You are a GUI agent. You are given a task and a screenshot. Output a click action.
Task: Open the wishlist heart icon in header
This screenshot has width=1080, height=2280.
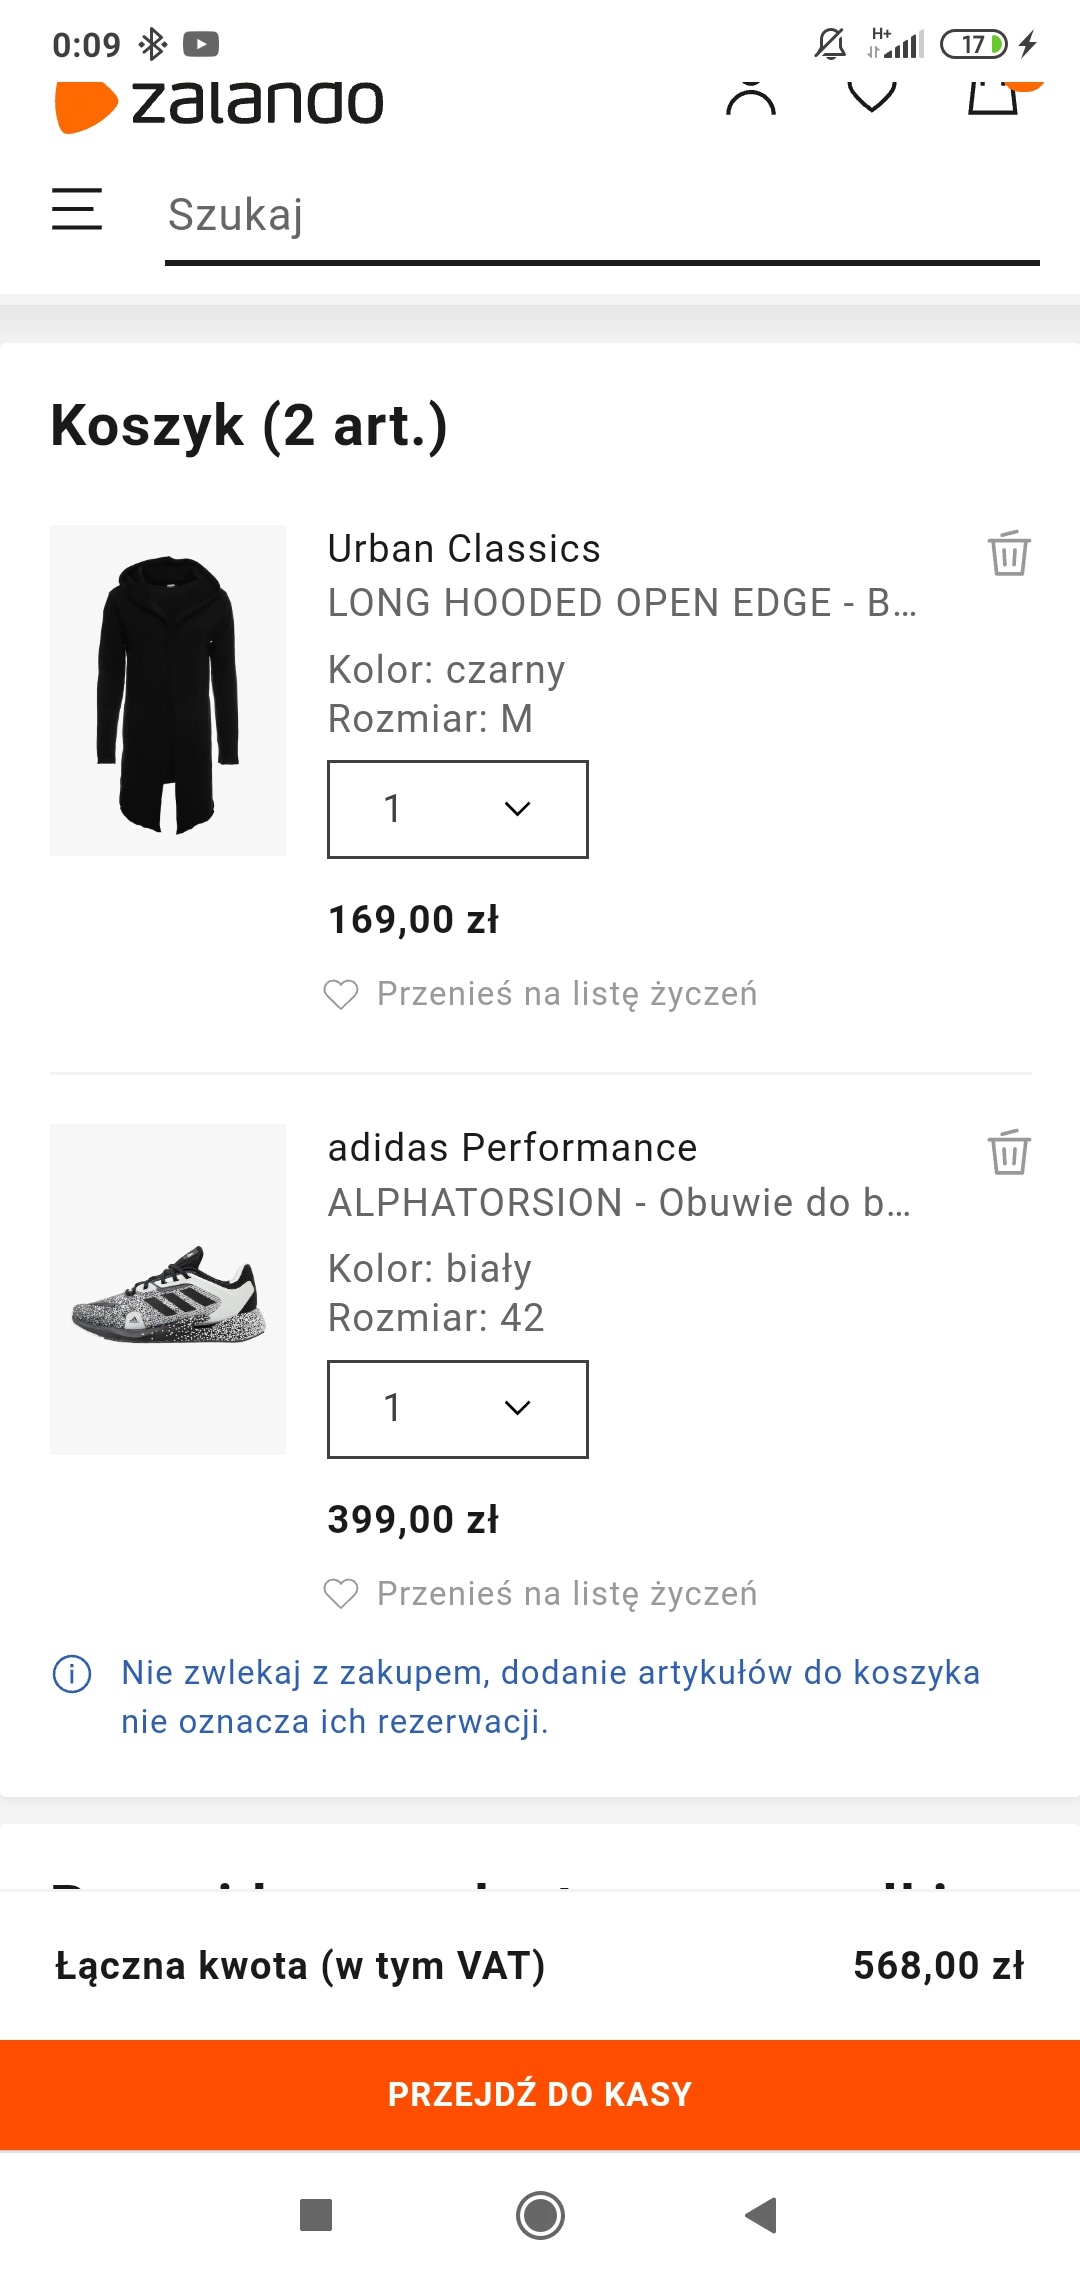click(872, 97)
